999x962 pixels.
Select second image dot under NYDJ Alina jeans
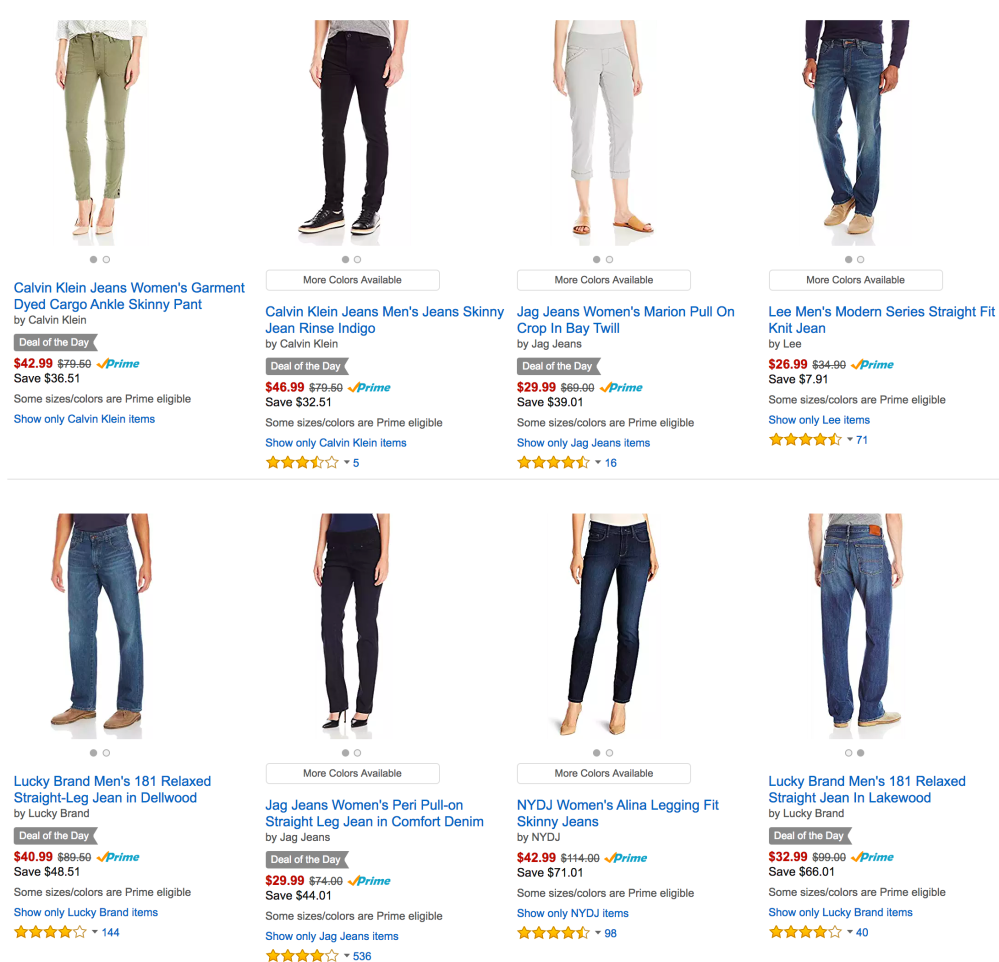tap(609, 753)
